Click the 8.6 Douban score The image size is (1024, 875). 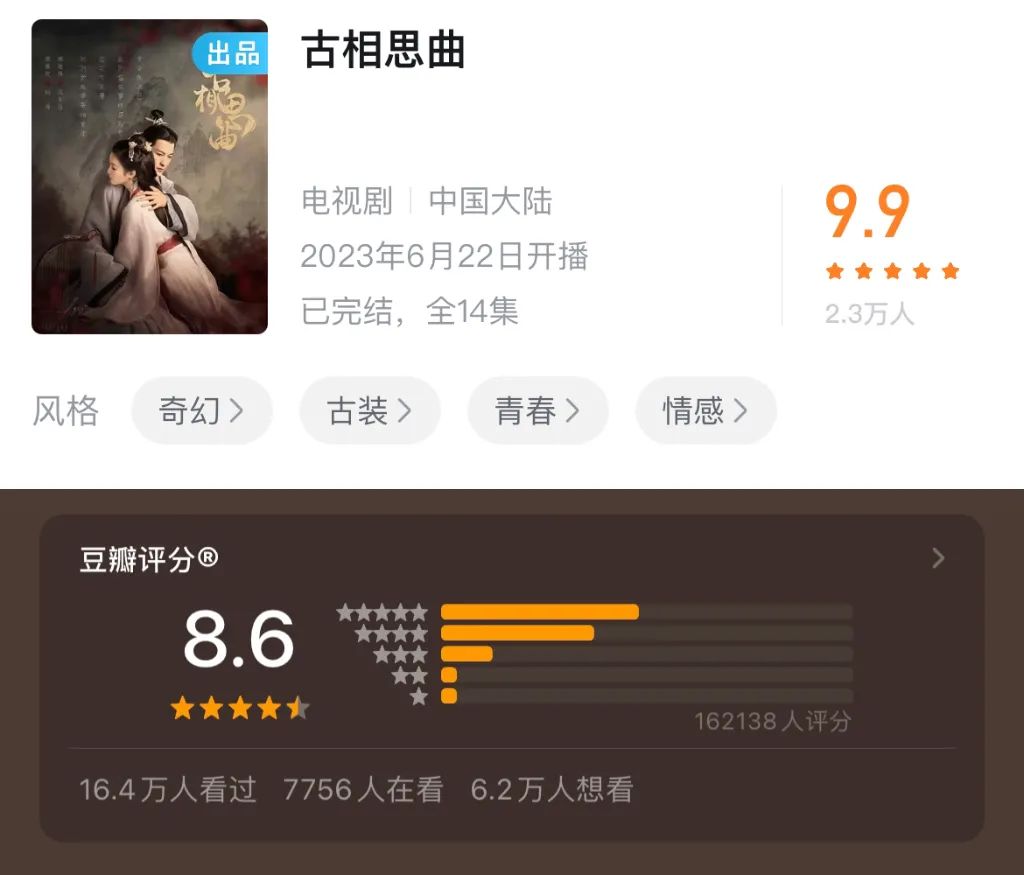pyautogui.click(x=239, y=639)
